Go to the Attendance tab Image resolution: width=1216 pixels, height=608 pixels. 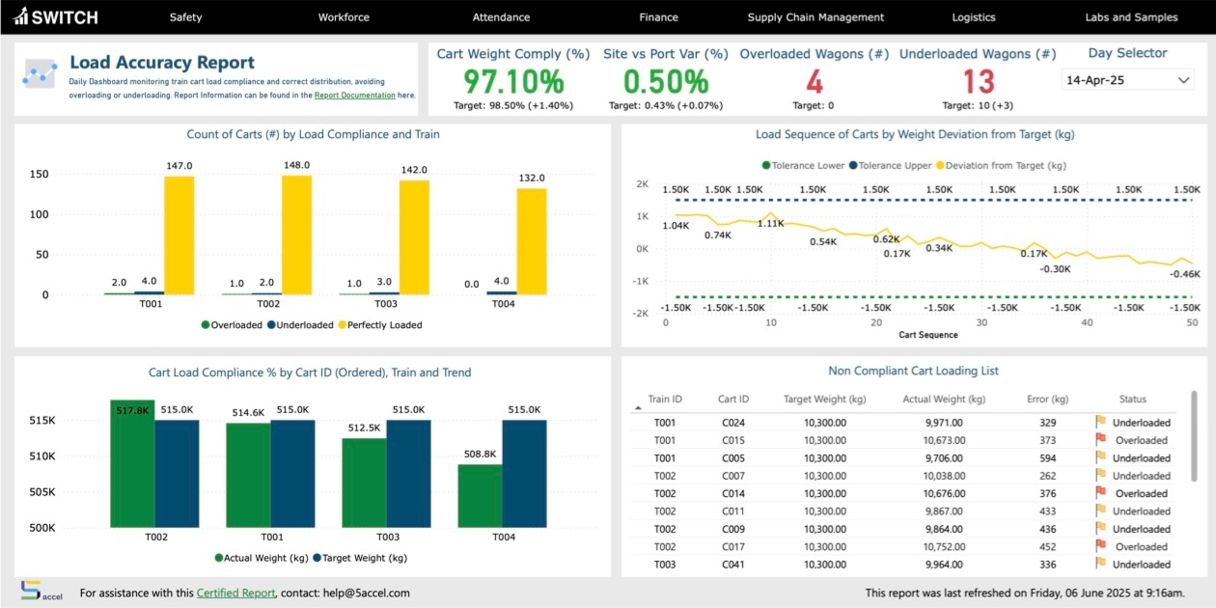click(x=501, y=17)
